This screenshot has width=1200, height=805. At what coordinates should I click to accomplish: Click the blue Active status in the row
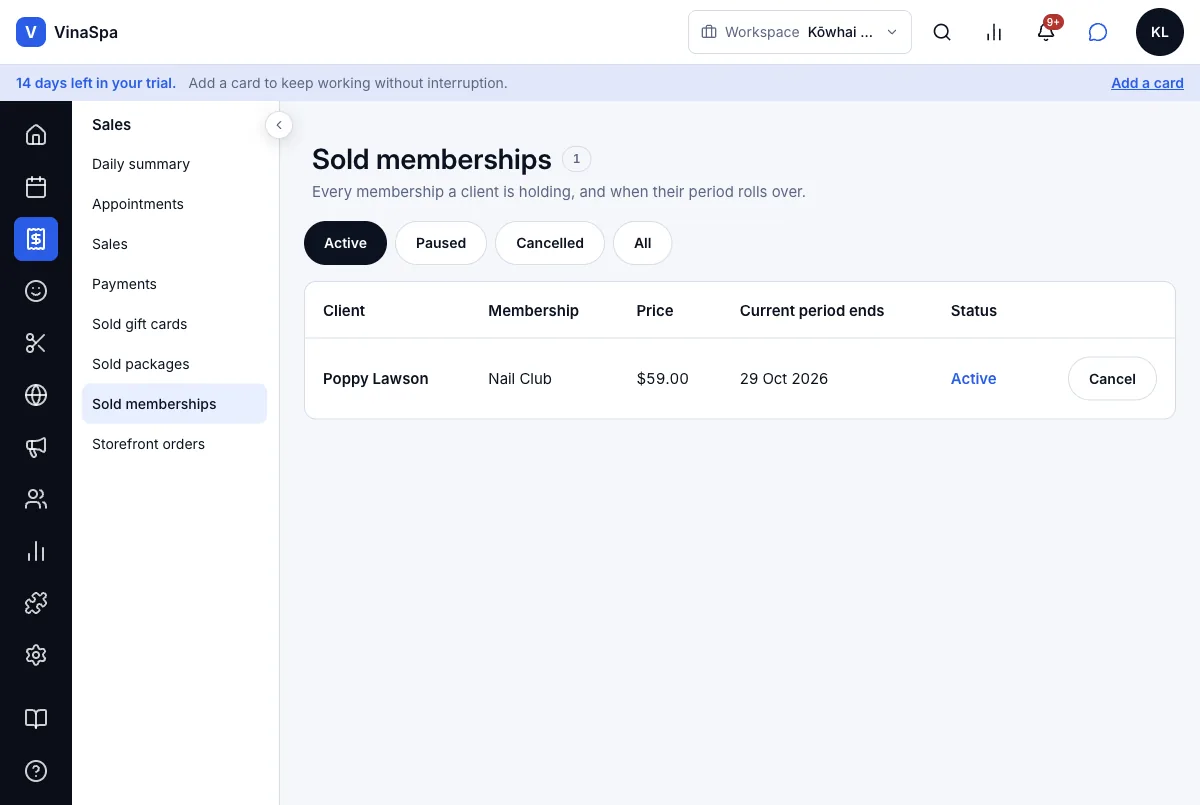[x=973, y=379]
